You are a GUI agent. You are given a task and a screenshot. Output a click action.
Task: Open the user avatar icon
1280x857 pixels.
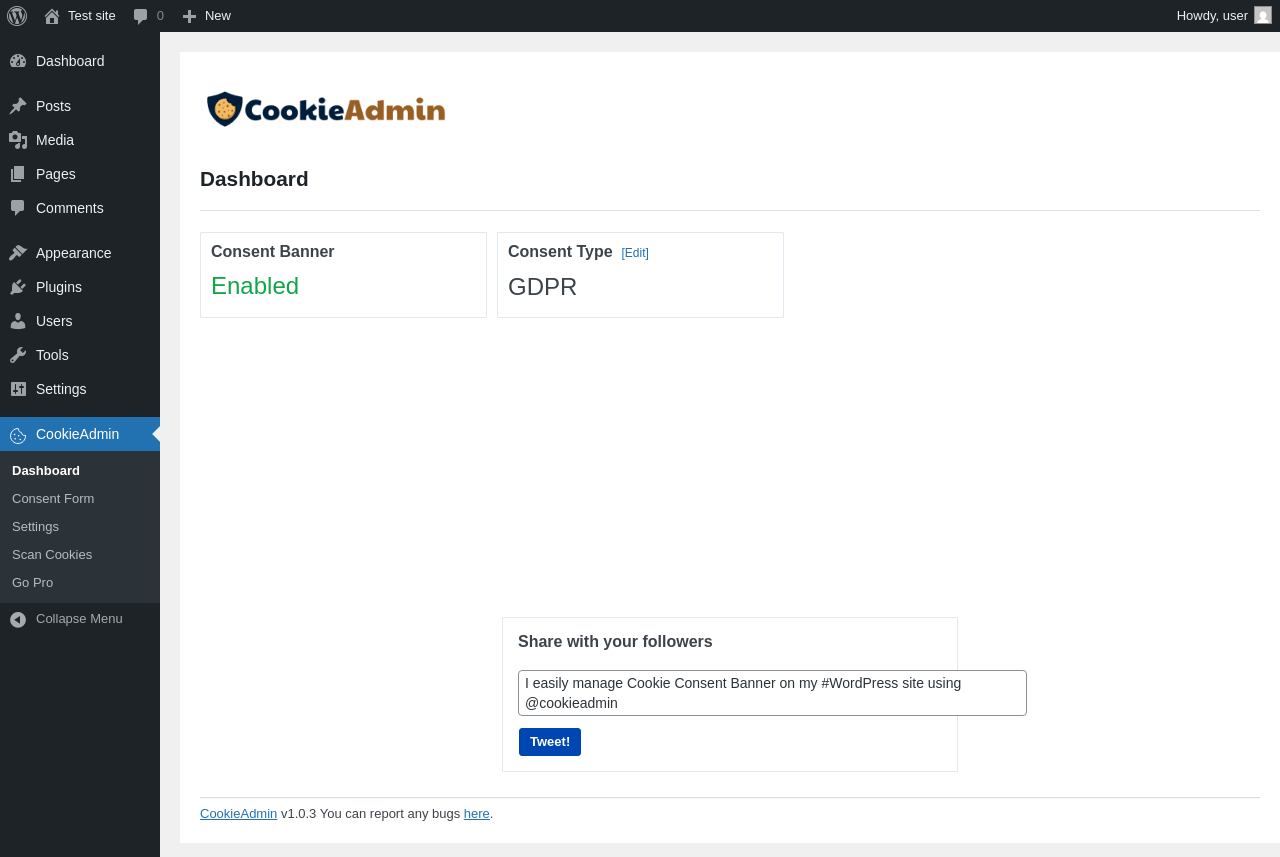1263,15
